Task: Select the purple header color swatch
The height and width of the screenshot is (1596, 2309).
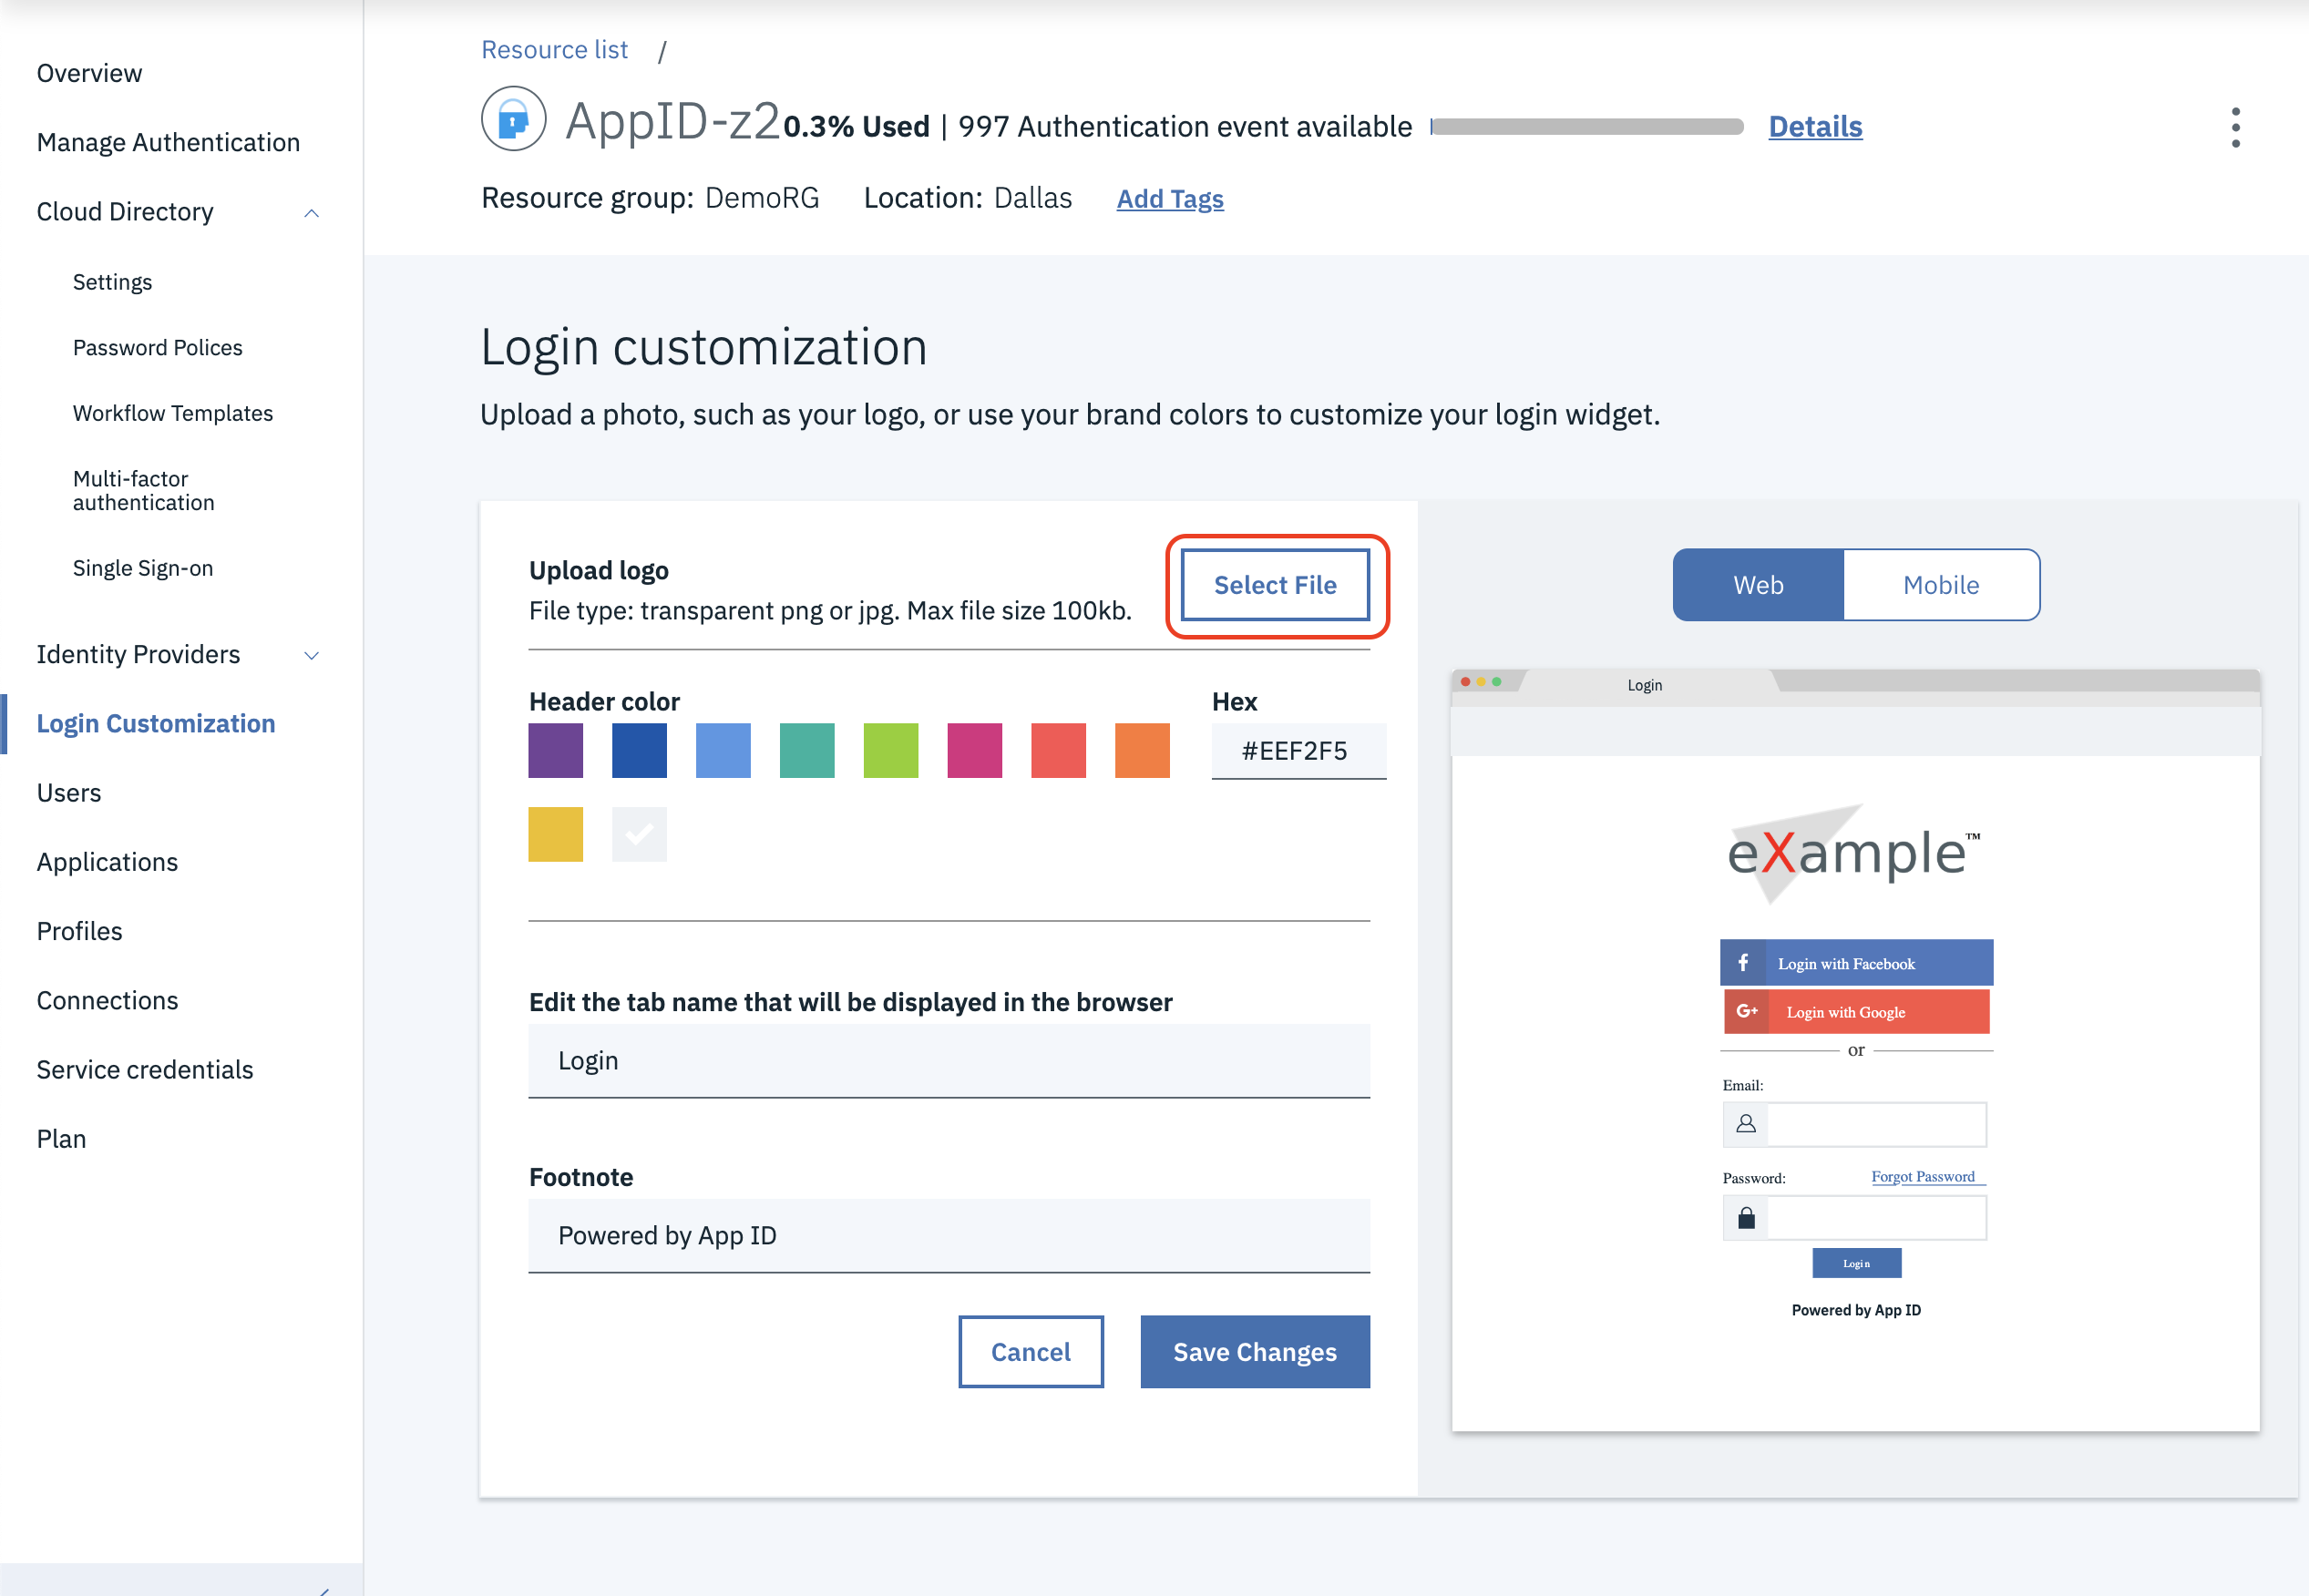Action: [x=556, y=750]
